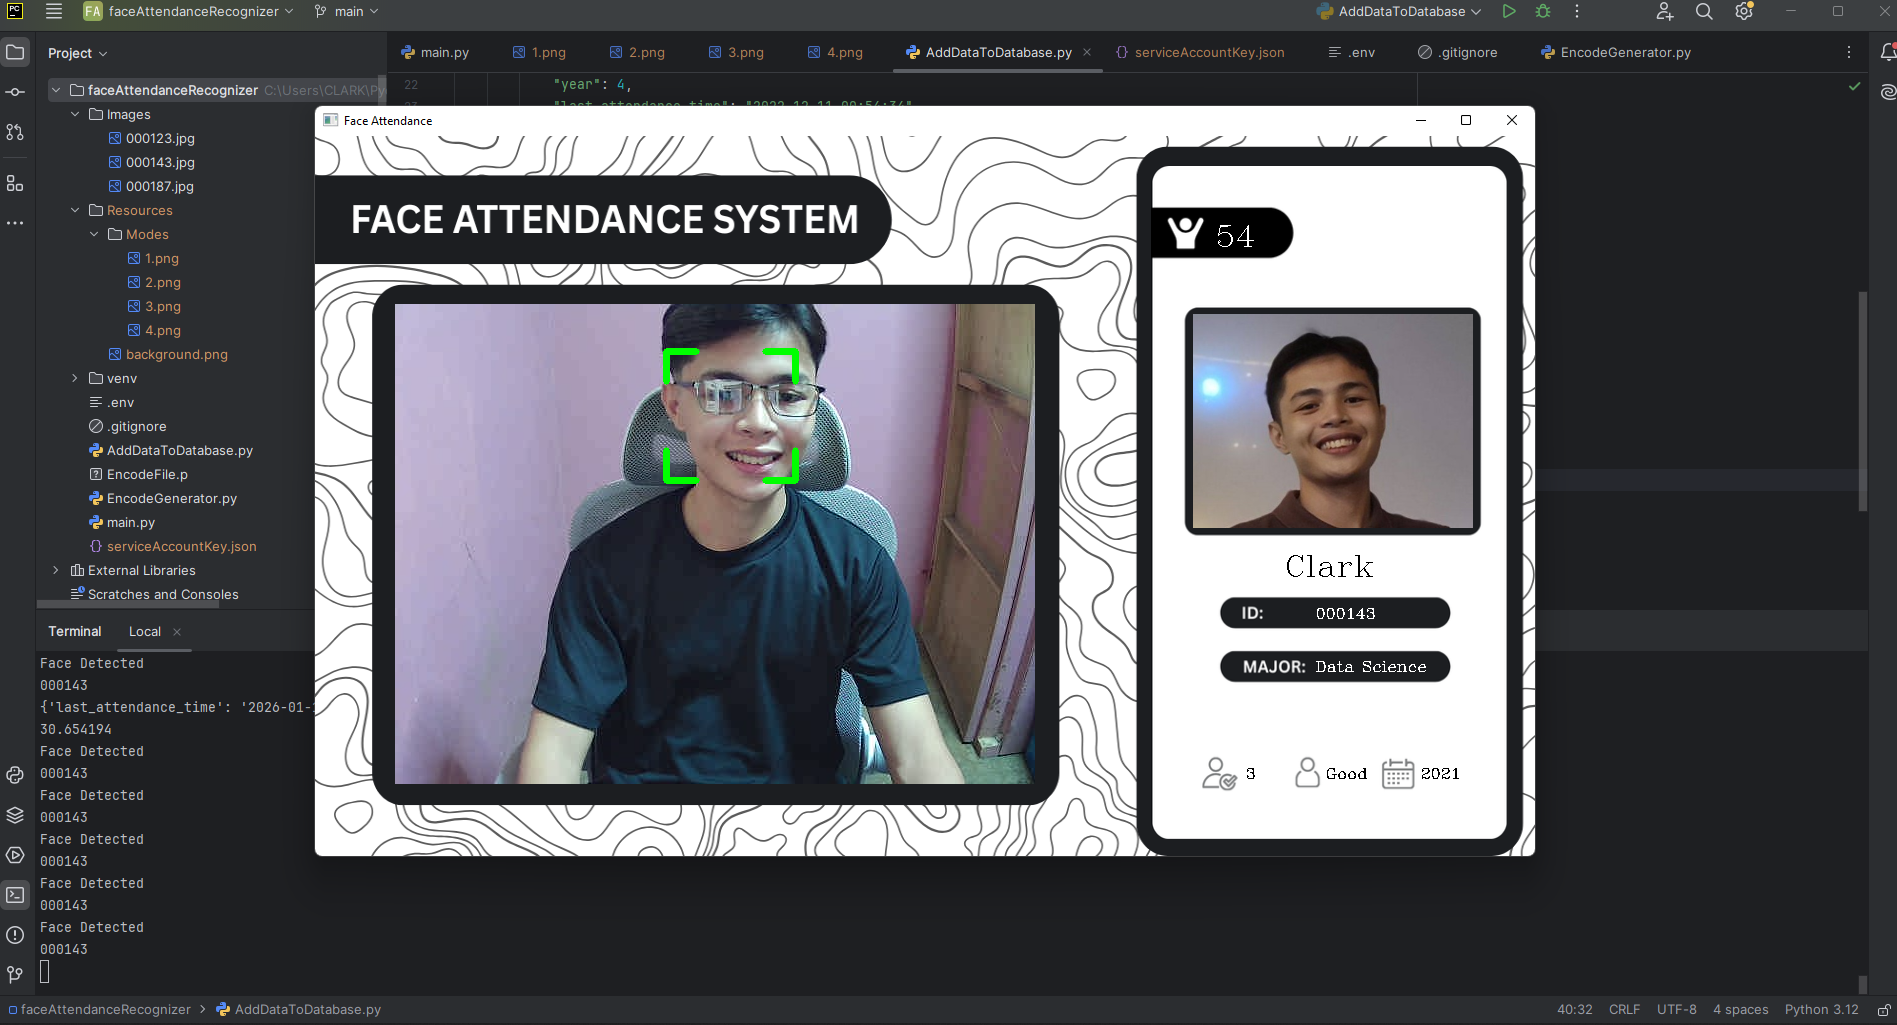Show notifications bell icon

(1887, 52)
